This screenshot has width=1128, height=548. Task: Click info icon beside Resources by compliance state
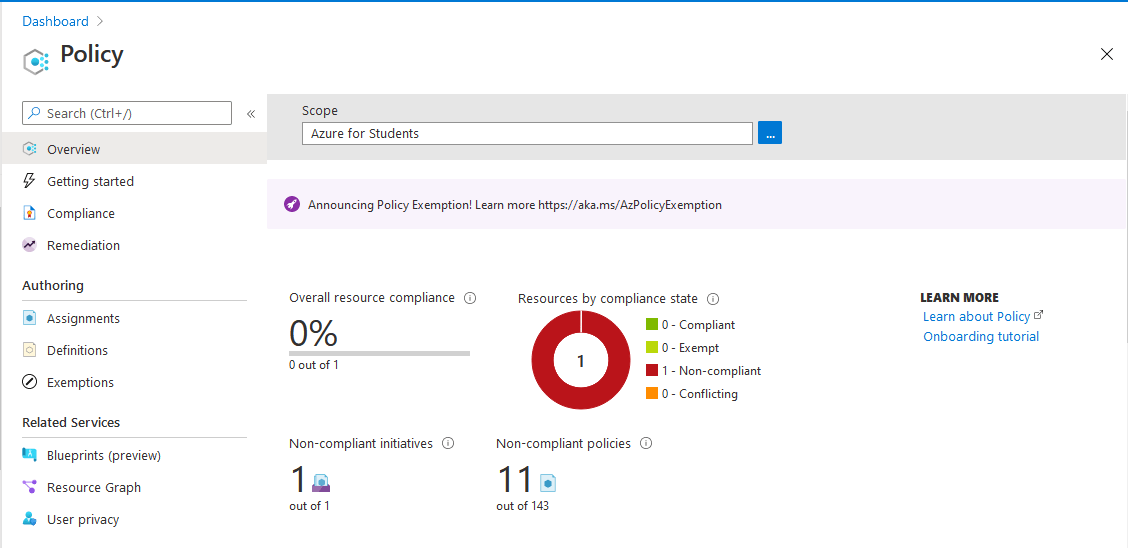[714, 298]
